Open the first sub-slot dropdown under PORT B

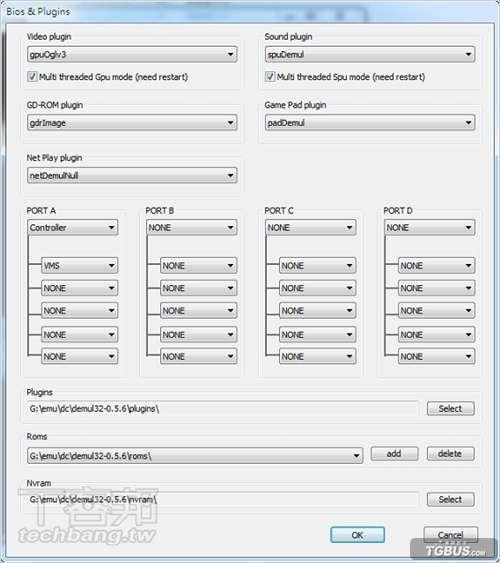[198, 266]
